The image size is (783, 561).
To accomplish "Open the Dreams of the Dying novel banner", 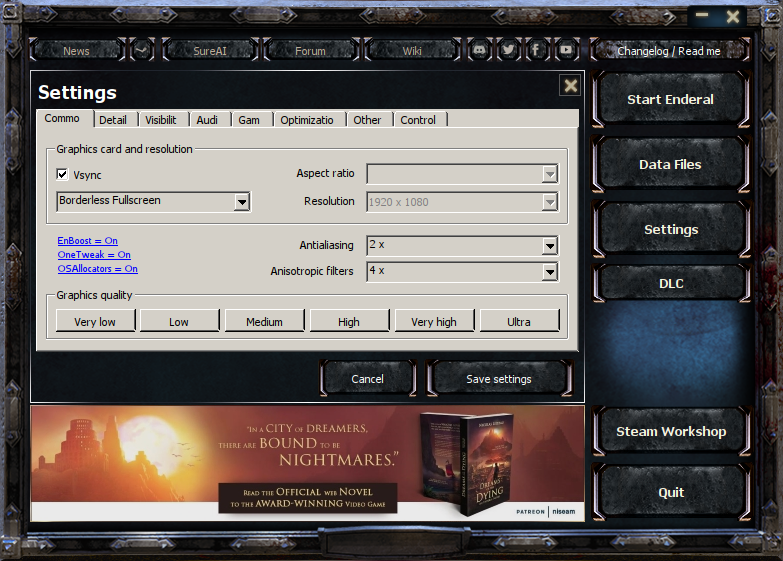I will (x=308, y=464).
